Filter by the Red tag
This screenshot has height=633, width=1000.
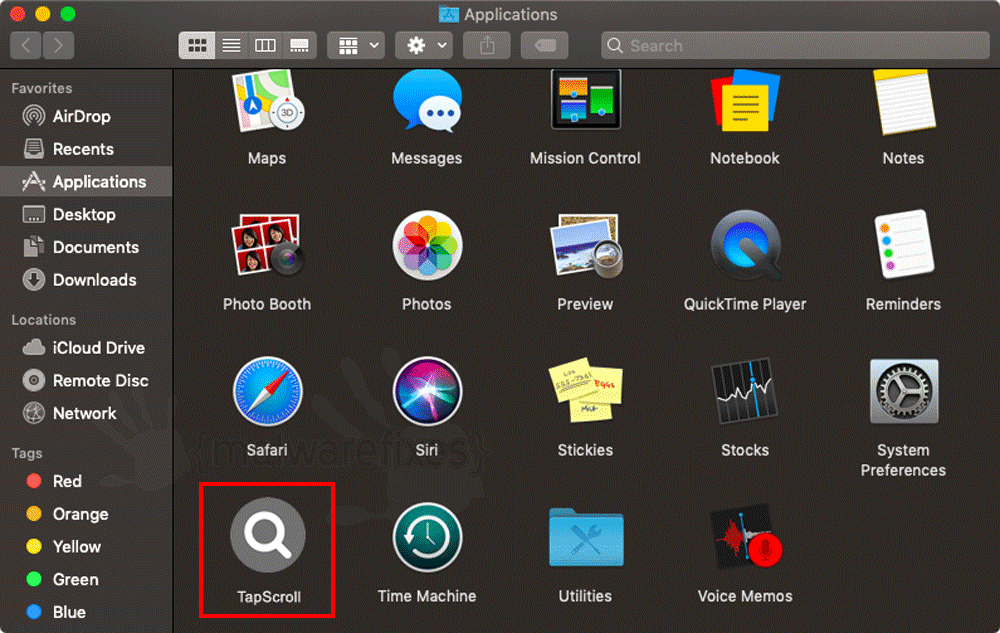(x=86, y=481)
